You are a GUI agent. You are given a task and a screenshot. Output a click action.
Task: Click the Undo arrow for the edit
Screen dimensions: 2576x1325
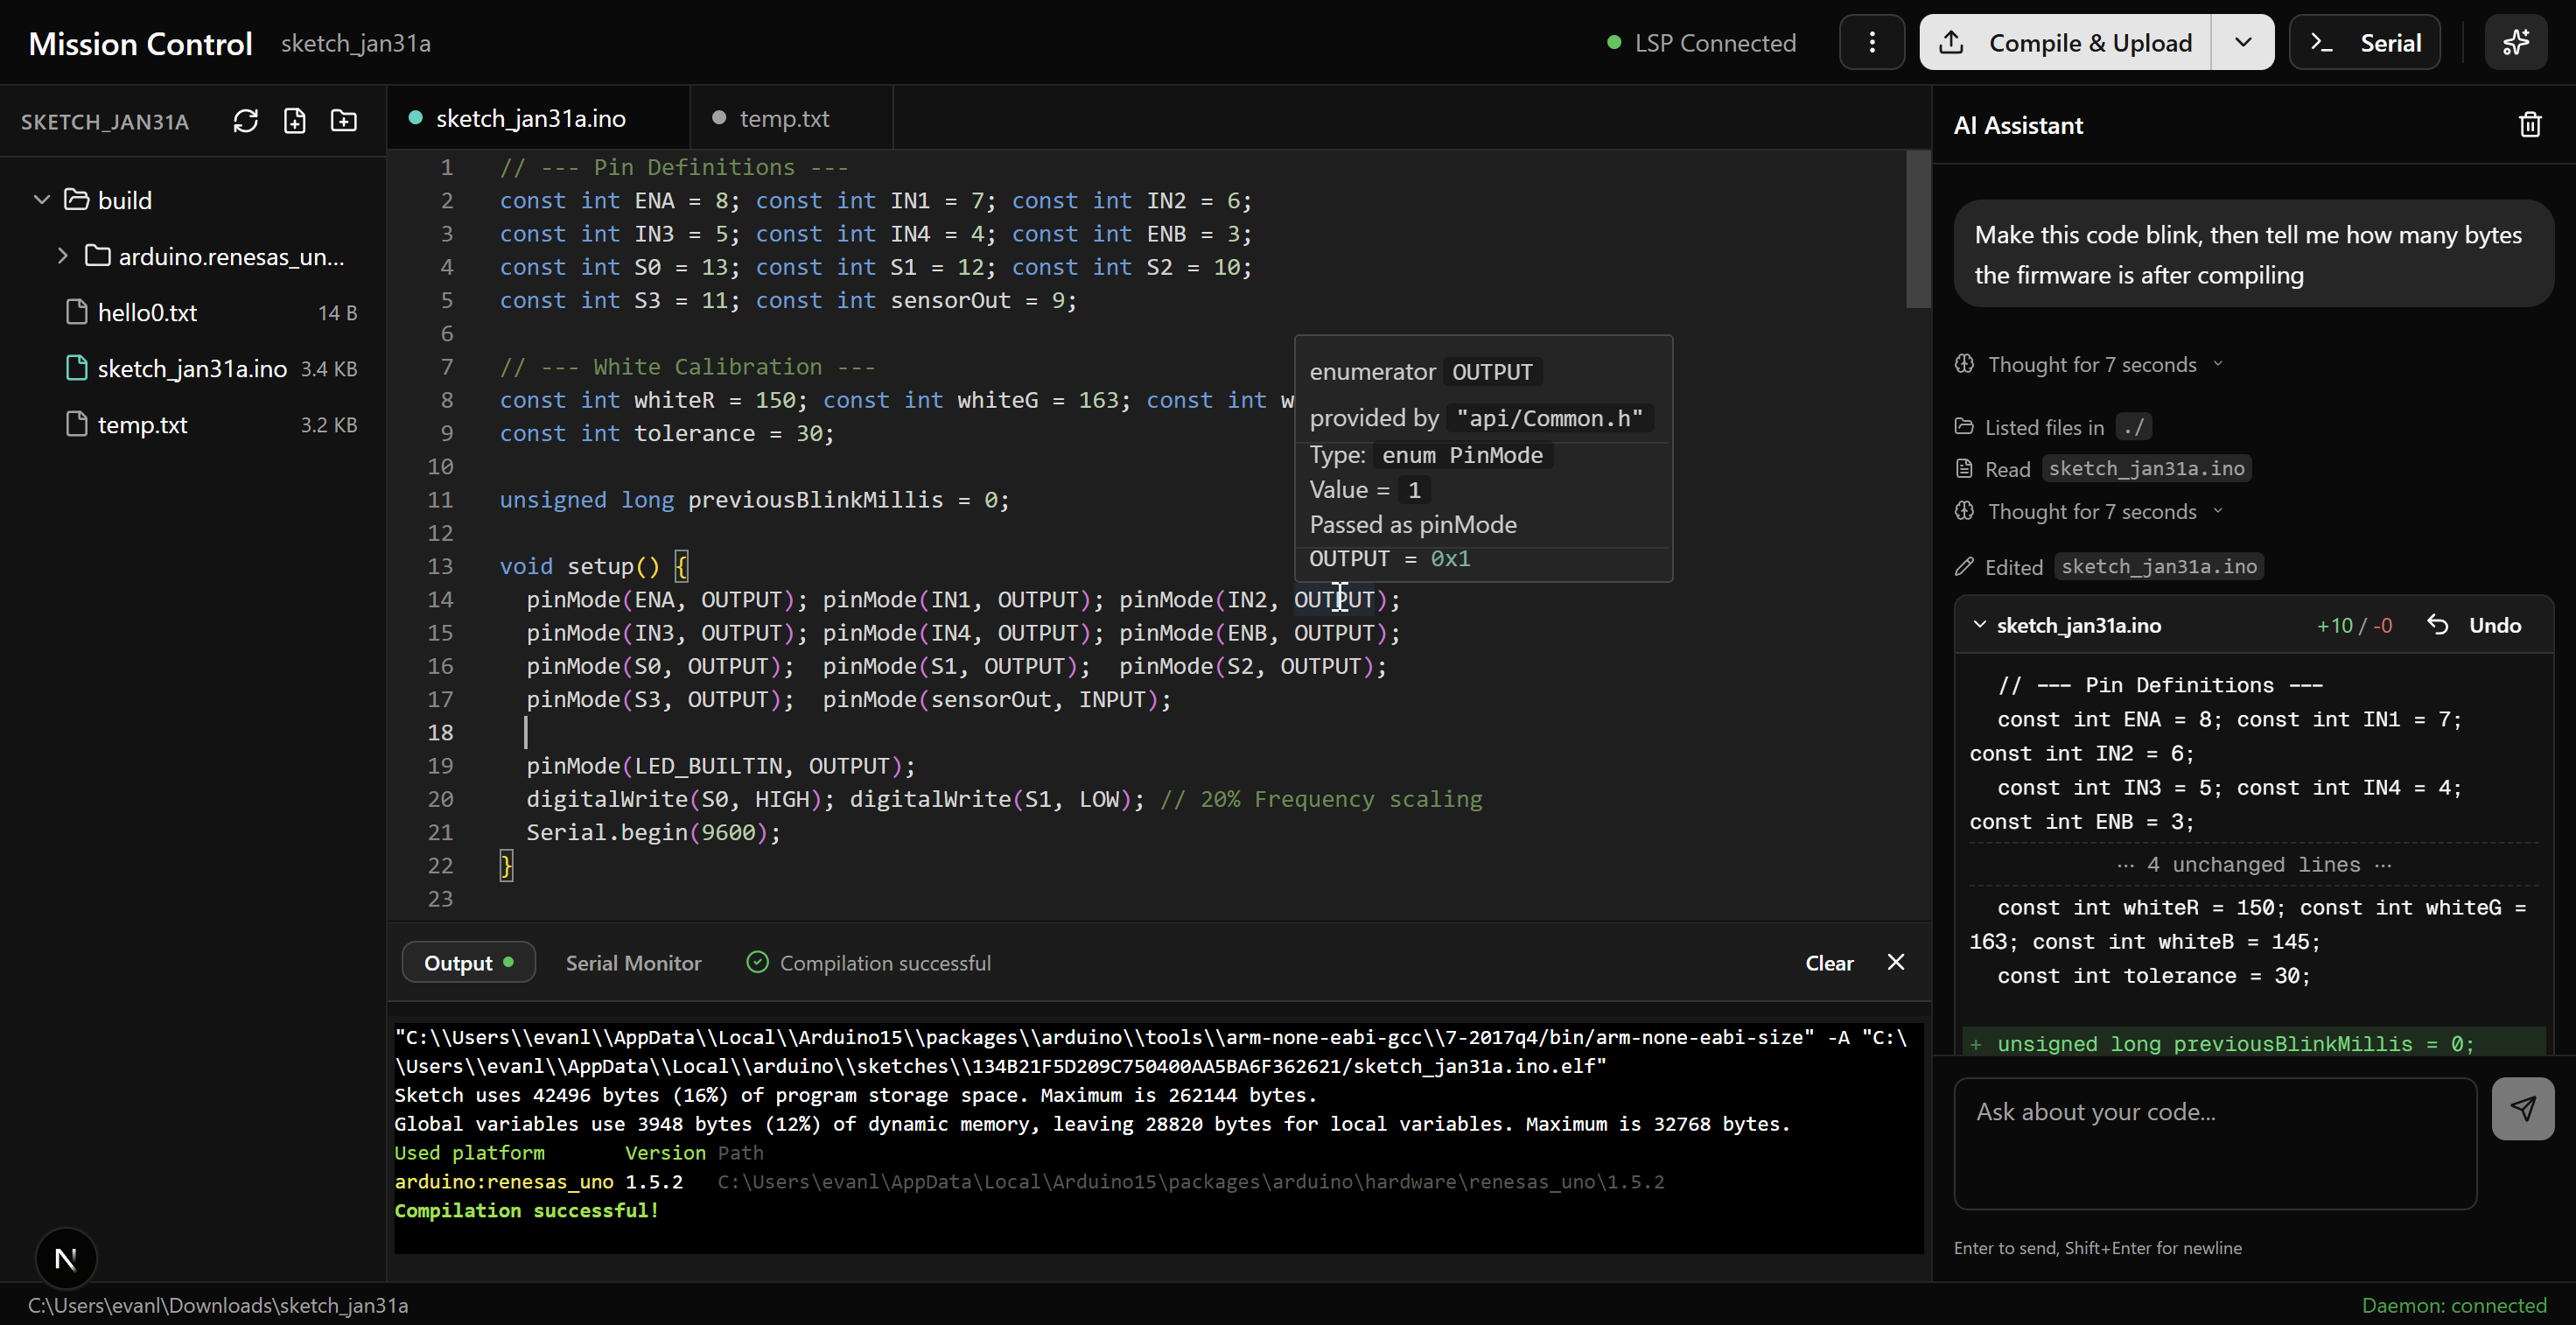(2437, 625)
